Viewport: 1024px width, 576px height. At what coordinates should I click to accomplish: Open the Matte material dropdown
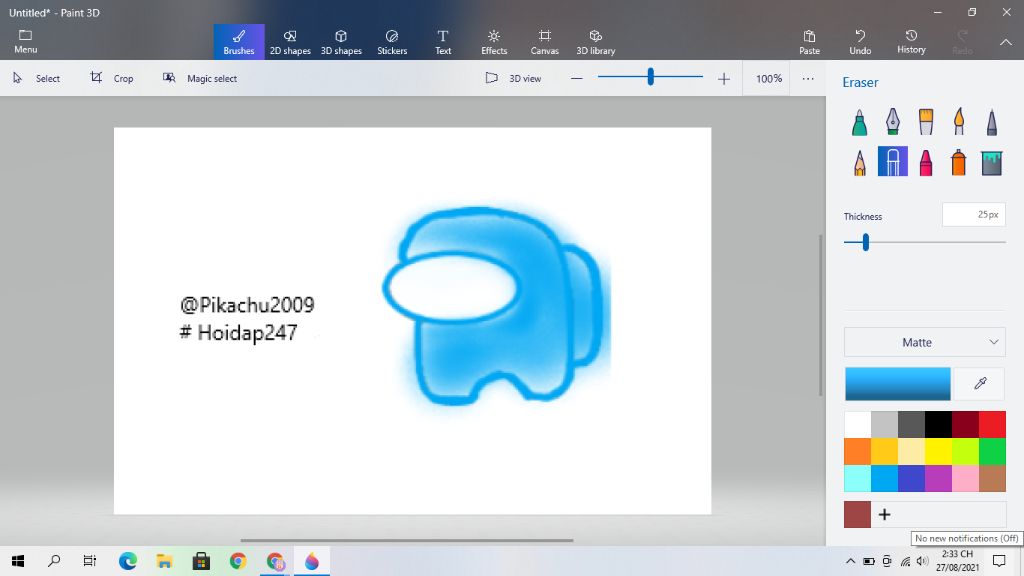(925, 342)
